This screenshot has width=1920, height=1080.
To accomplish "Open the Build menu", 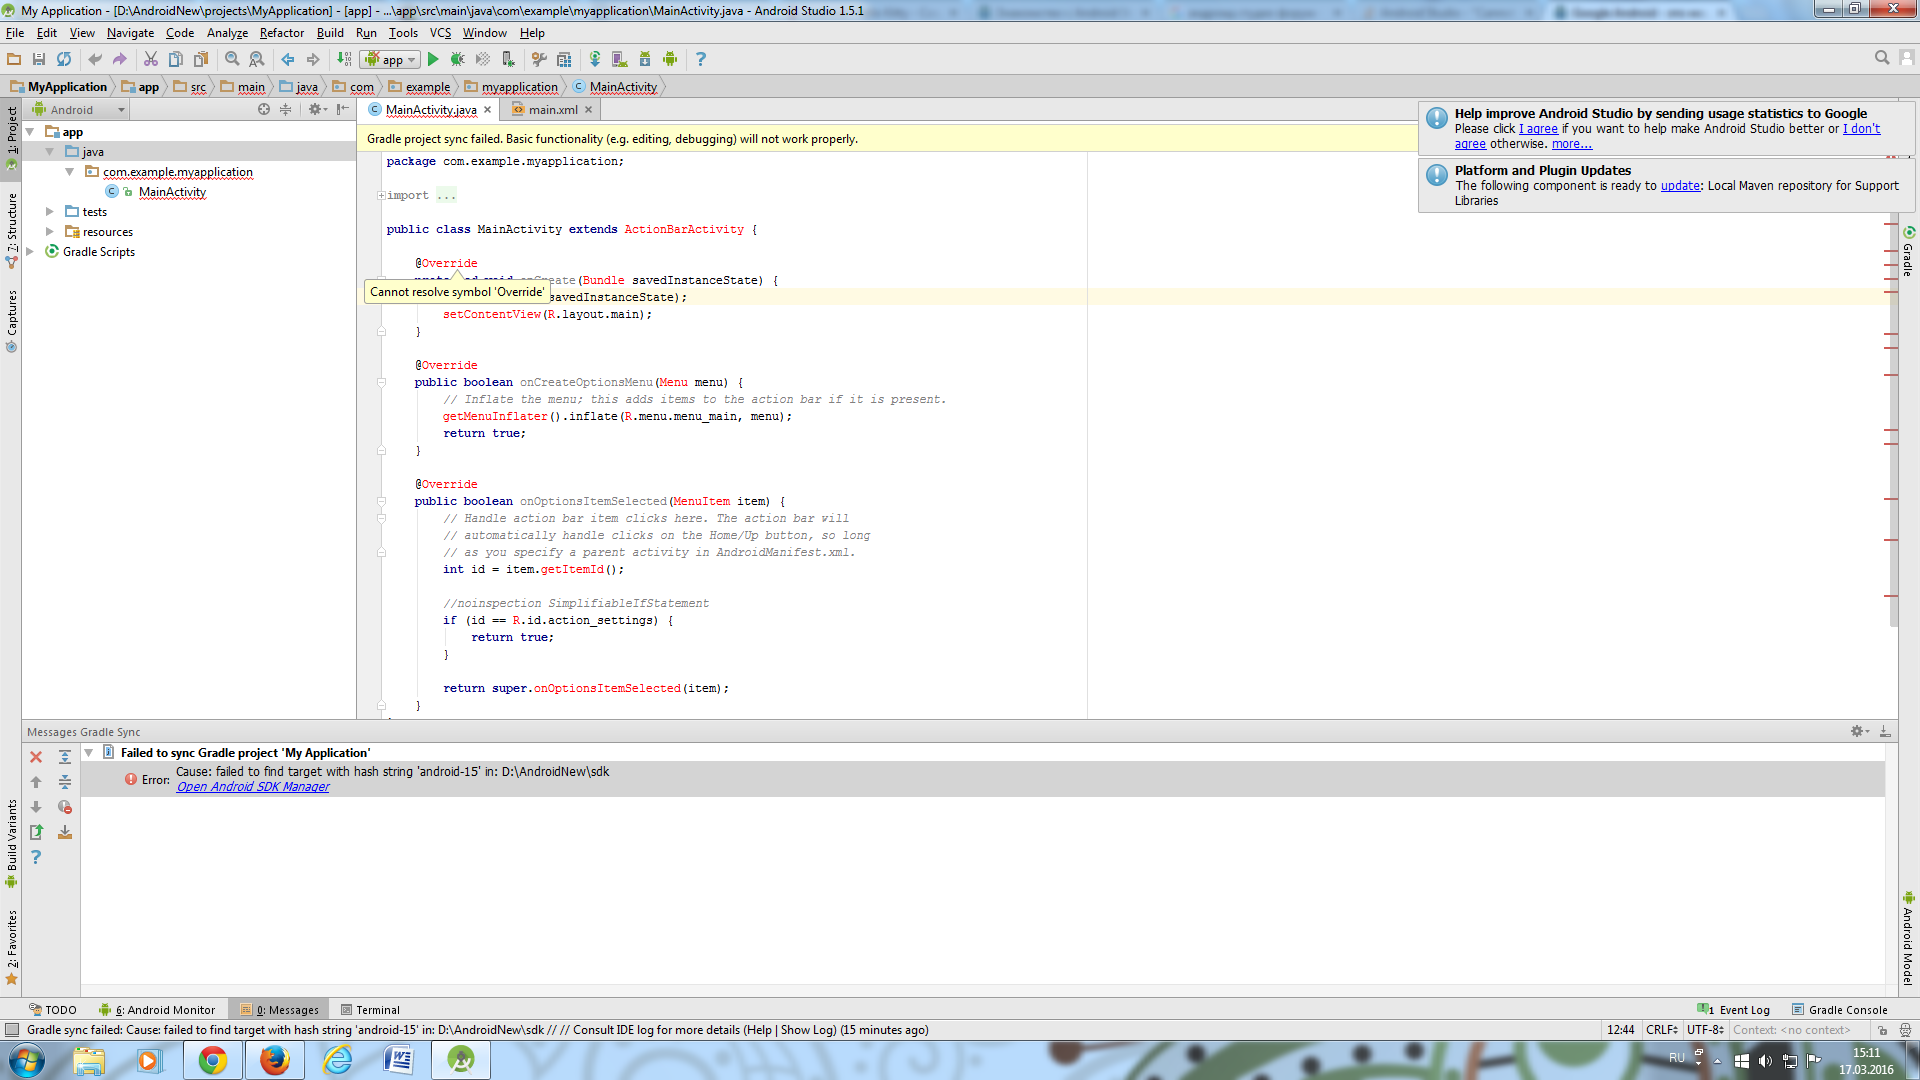I will (x=330, y=33).
